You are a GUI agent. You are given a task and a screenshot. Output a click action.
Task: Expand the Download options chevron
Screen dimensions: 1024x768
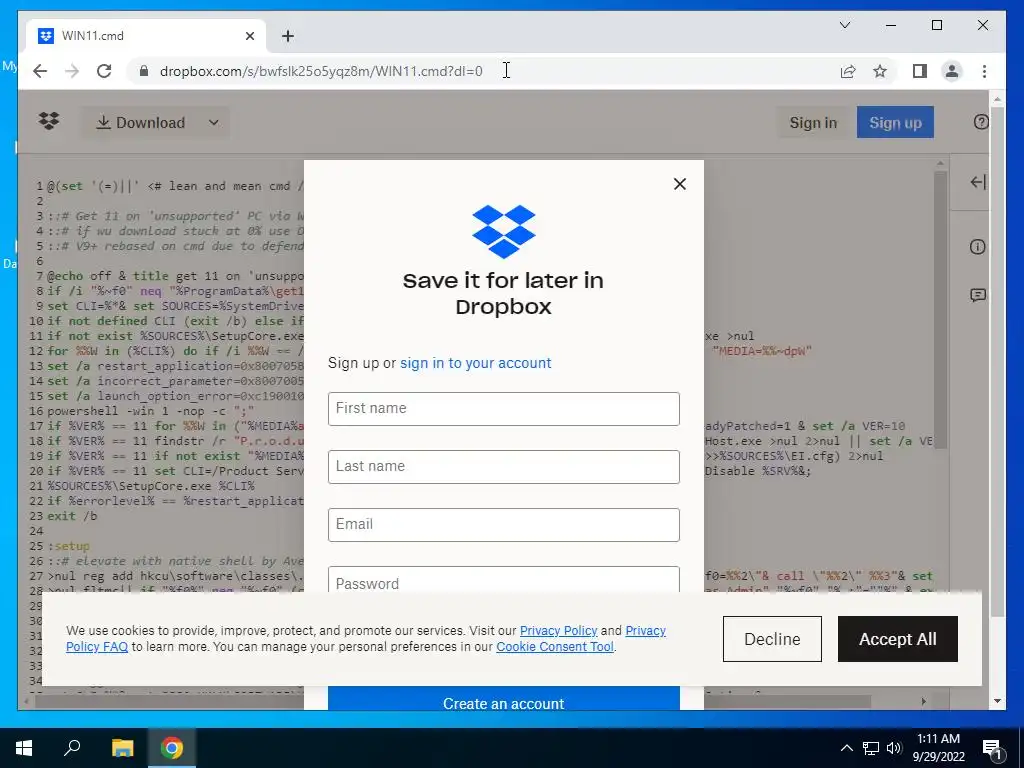click(213, 122)
